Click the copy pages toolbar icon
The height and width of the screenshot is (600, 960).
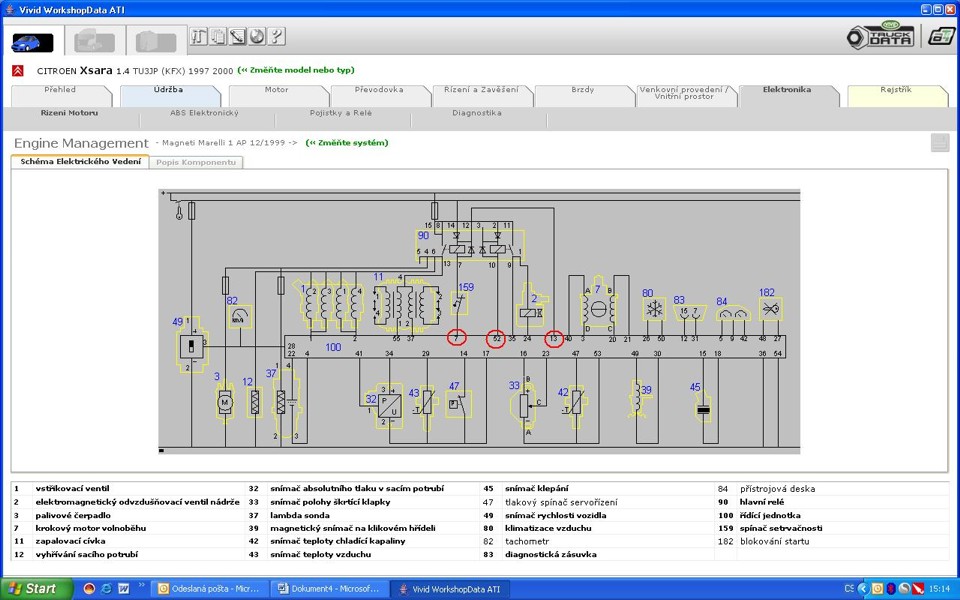(x=218, y=37)
